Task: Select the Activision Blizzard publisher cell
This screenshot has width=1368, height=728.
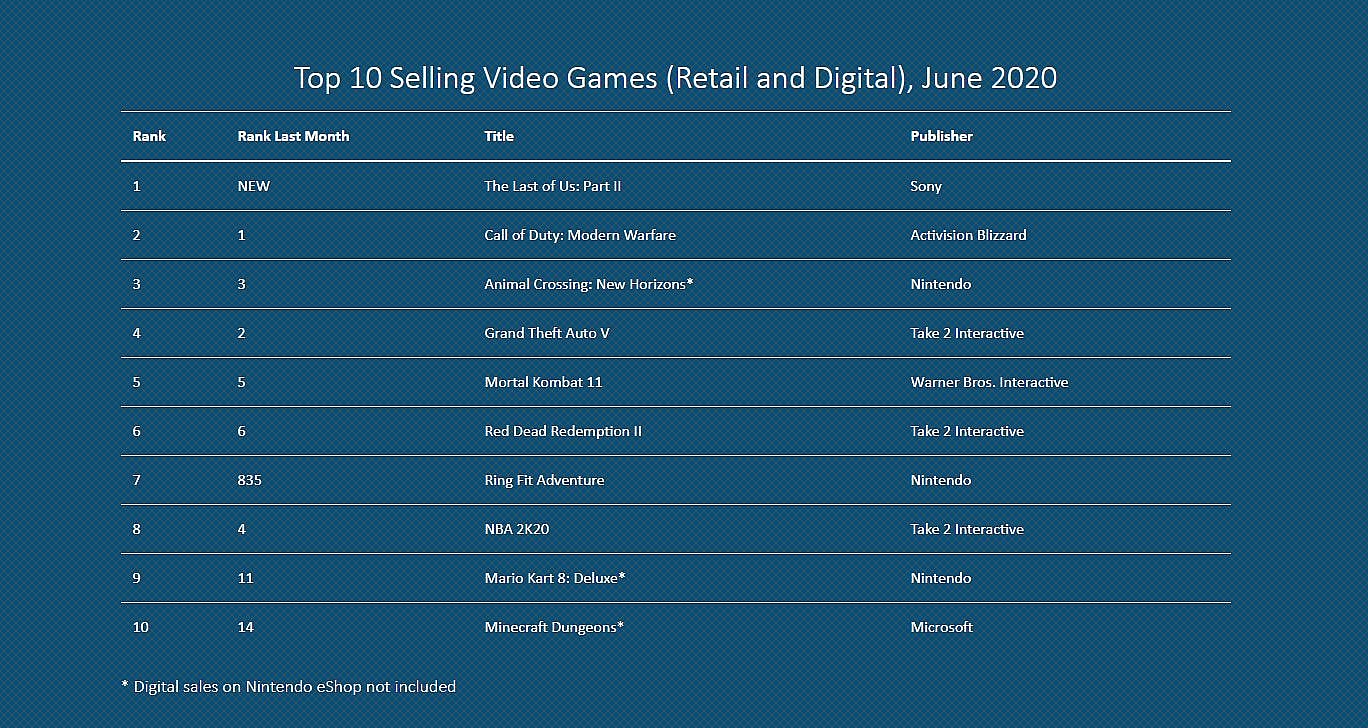Action: (968, 235)
